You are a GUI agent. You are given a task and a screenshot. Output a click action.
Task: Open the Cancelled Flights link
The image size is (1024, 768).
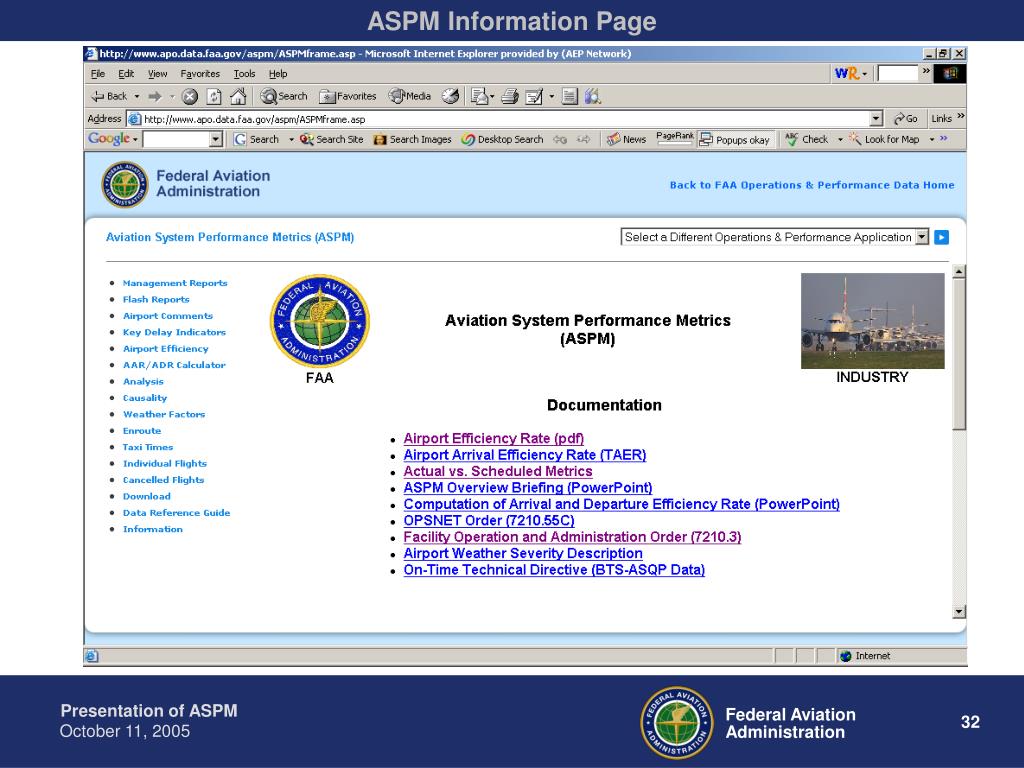pos(163,480)
